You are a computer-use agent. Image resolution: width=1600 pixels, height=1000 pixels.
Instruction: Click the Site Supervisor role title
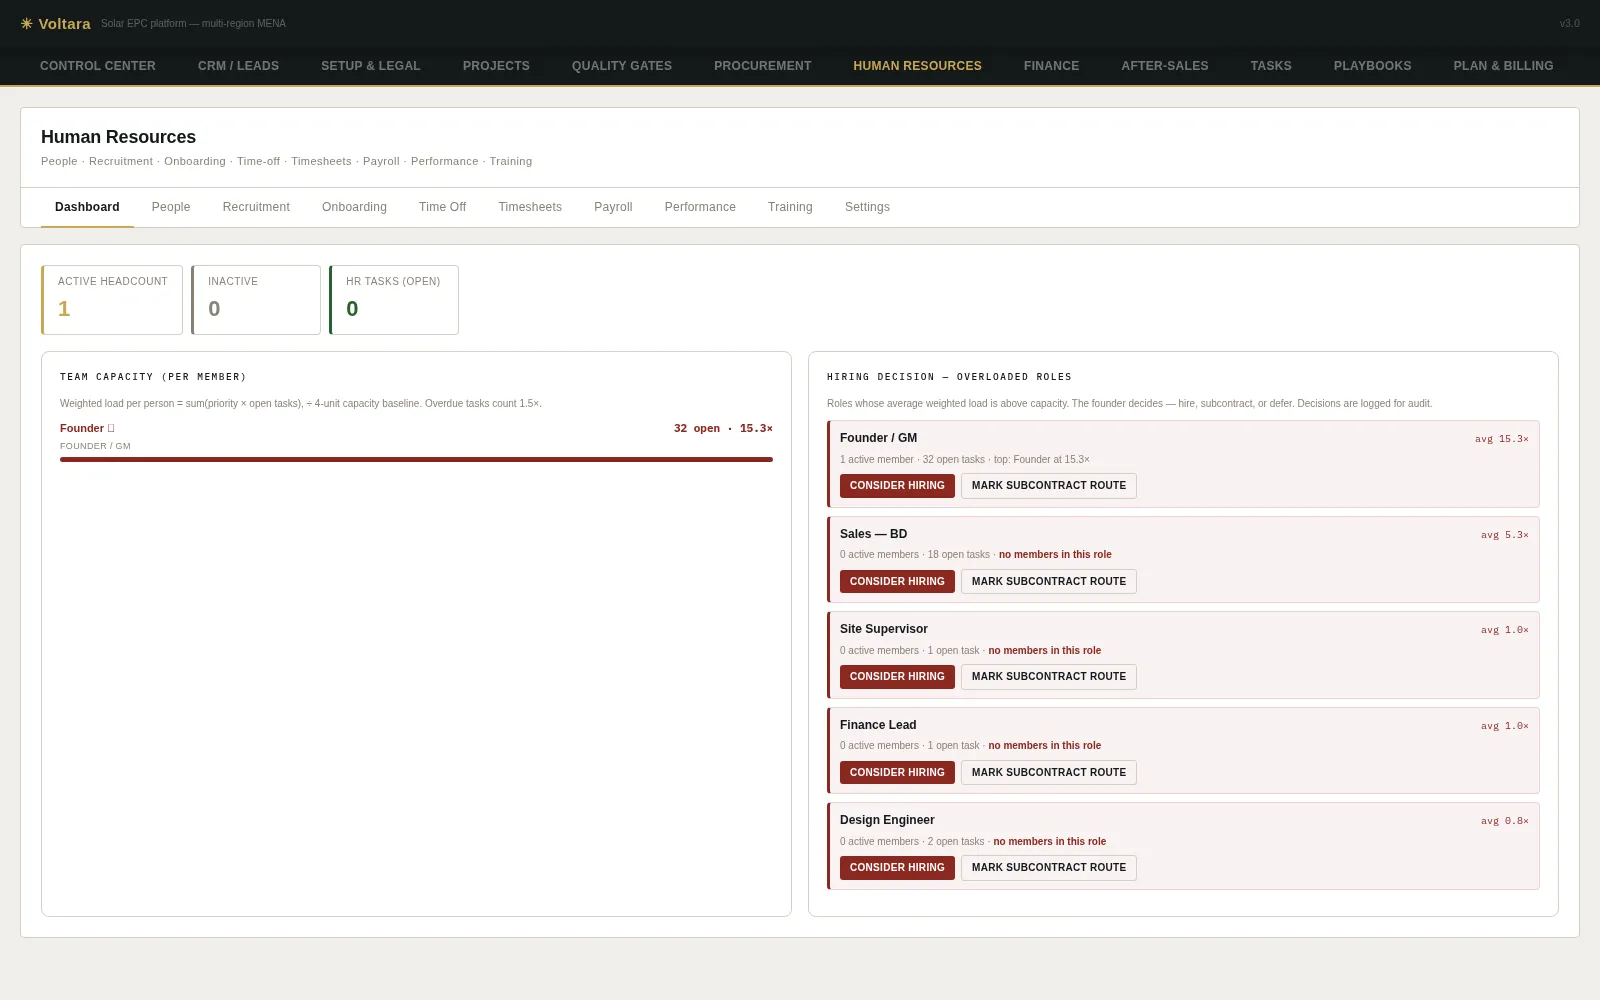tap(884, 629)
